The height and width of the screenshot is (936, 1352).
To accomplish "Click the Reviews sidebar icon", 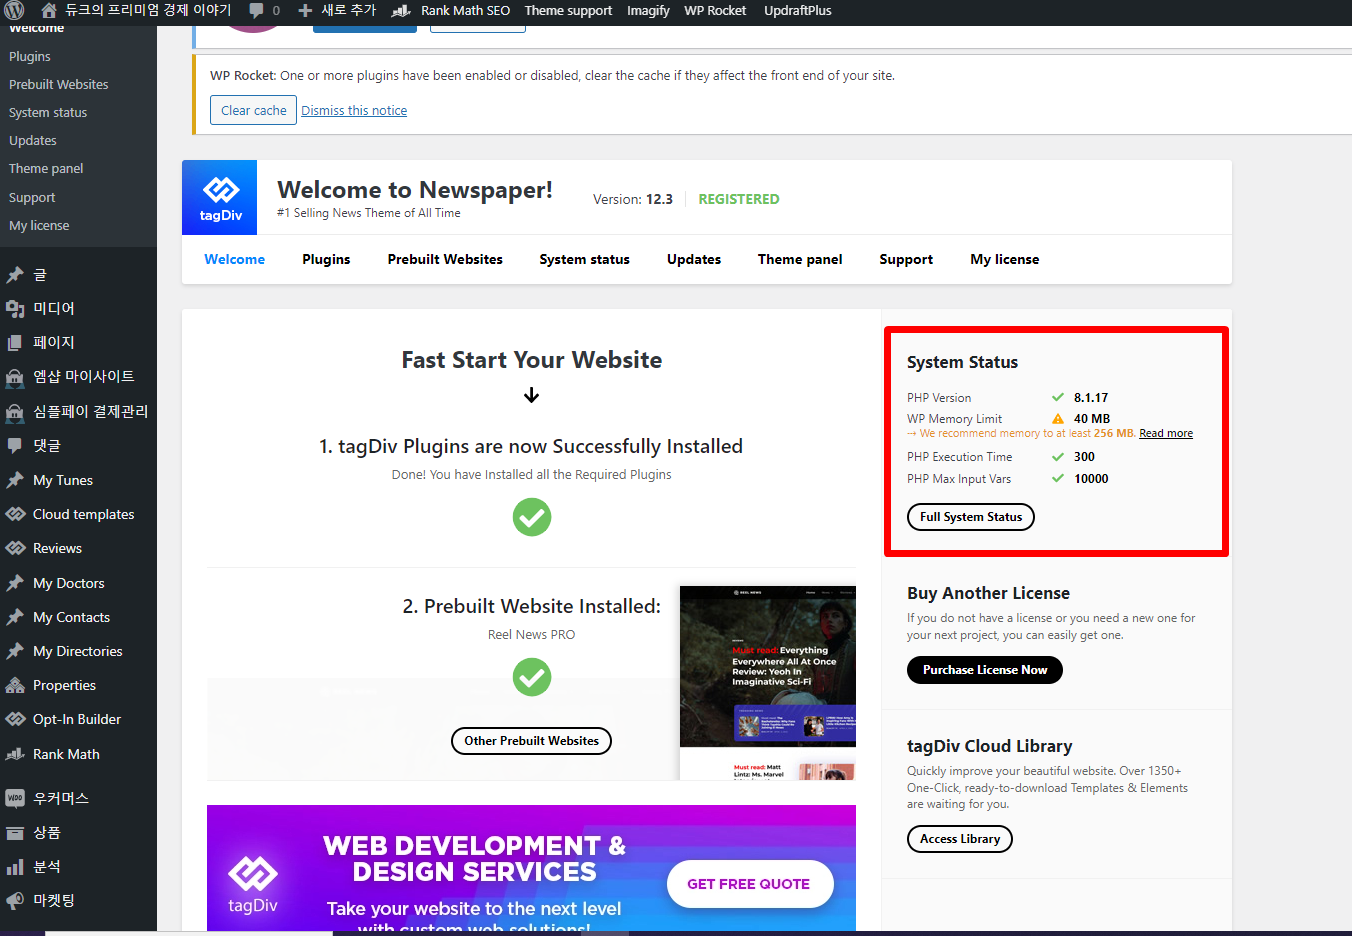I will click(15, 548).
